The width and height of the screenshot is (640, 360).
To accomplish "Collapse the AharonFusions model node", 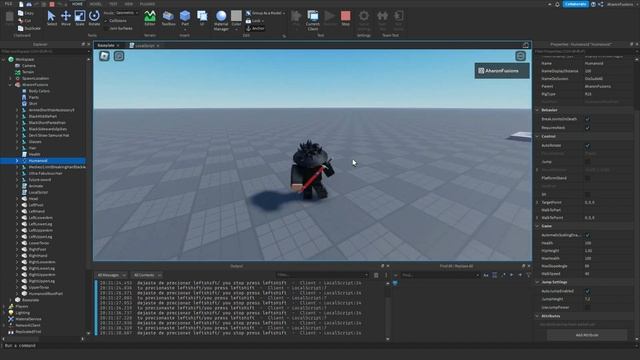I will 11,85.
